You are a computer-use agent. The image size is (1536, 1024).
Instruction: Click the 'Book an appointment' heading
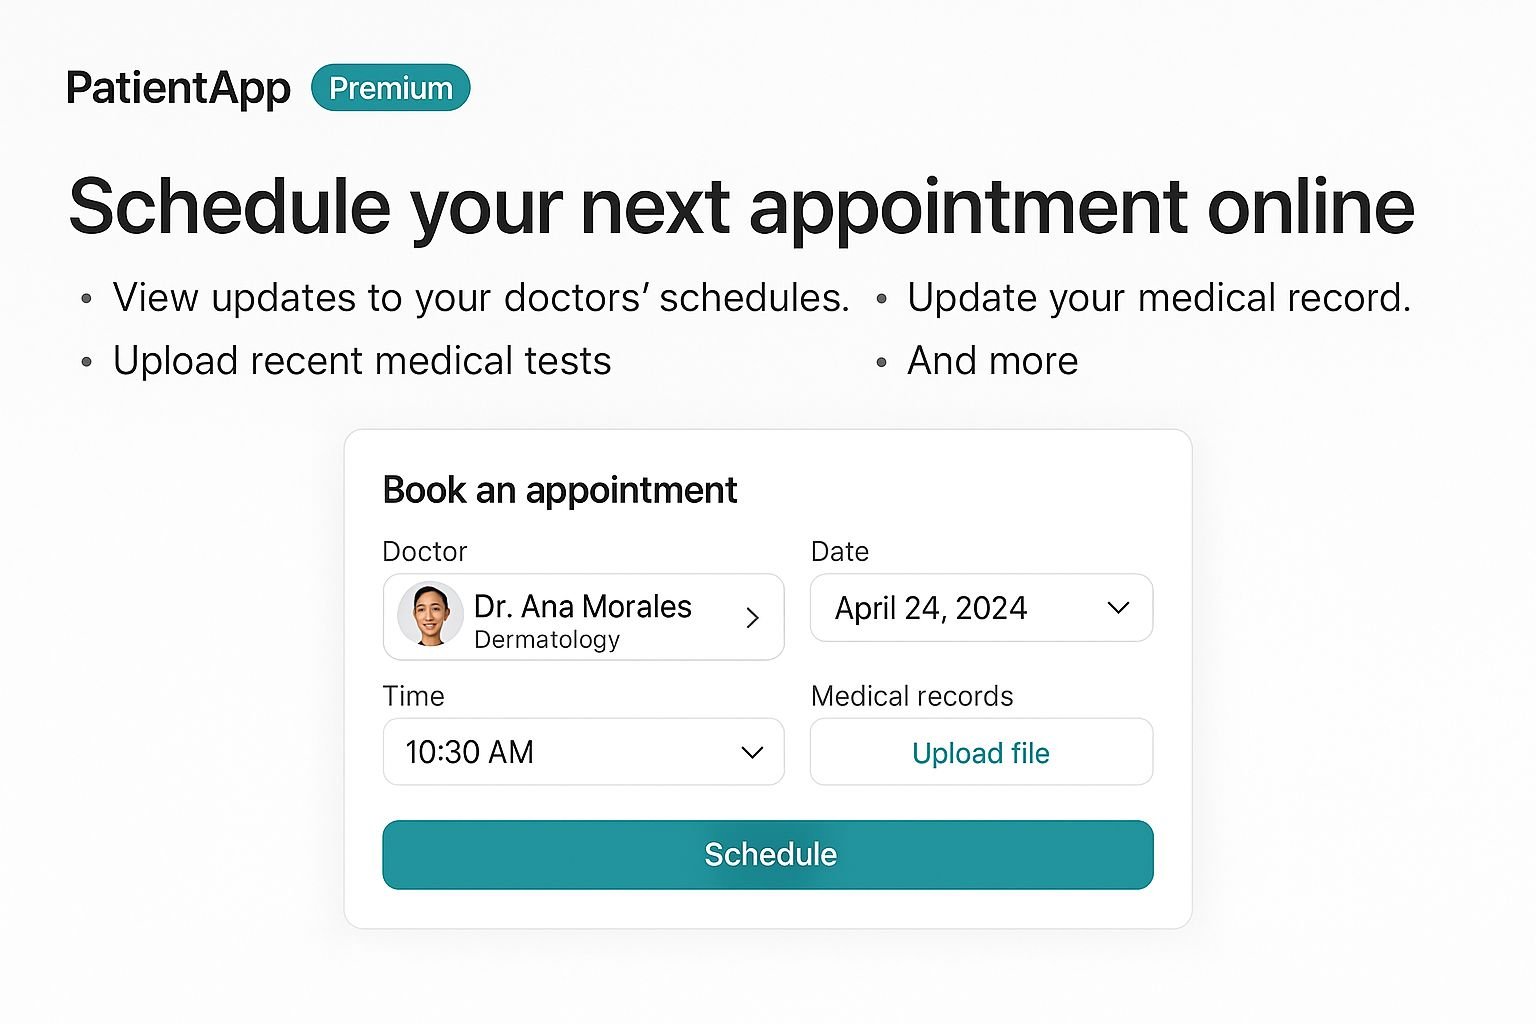click(x=560, y=490)
